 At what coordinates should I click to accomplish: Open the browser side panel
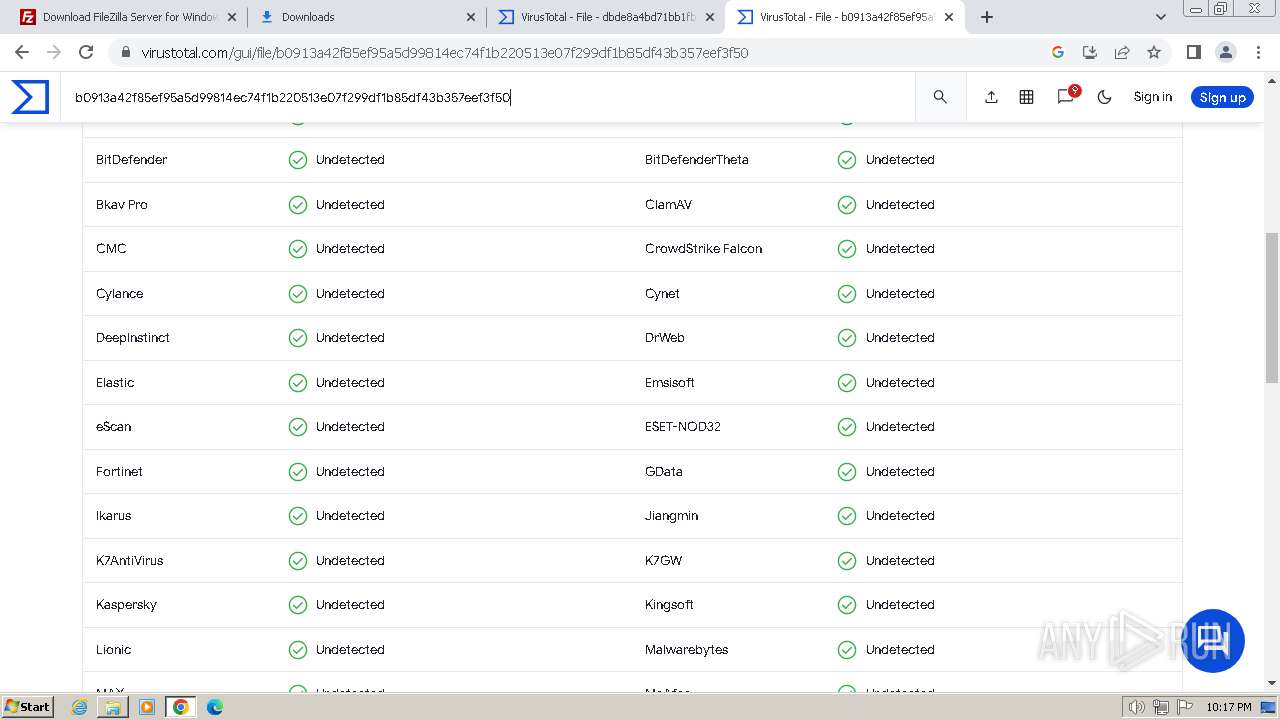[1193, 52]
